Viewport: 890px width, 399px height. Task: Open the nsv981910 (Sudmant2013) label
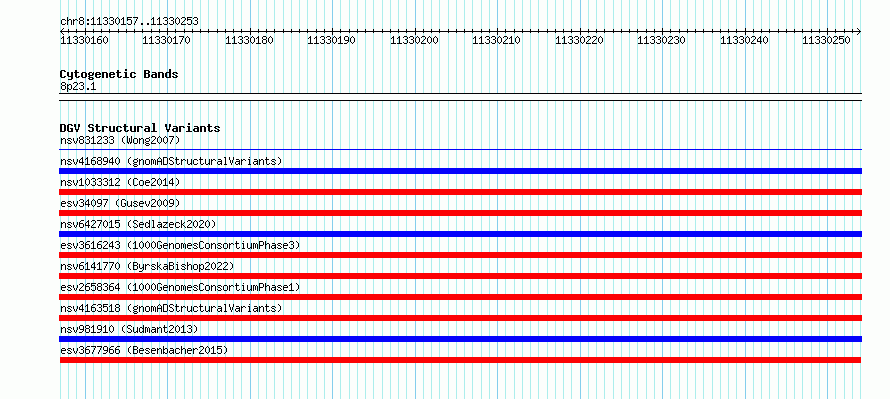point(129,329)
